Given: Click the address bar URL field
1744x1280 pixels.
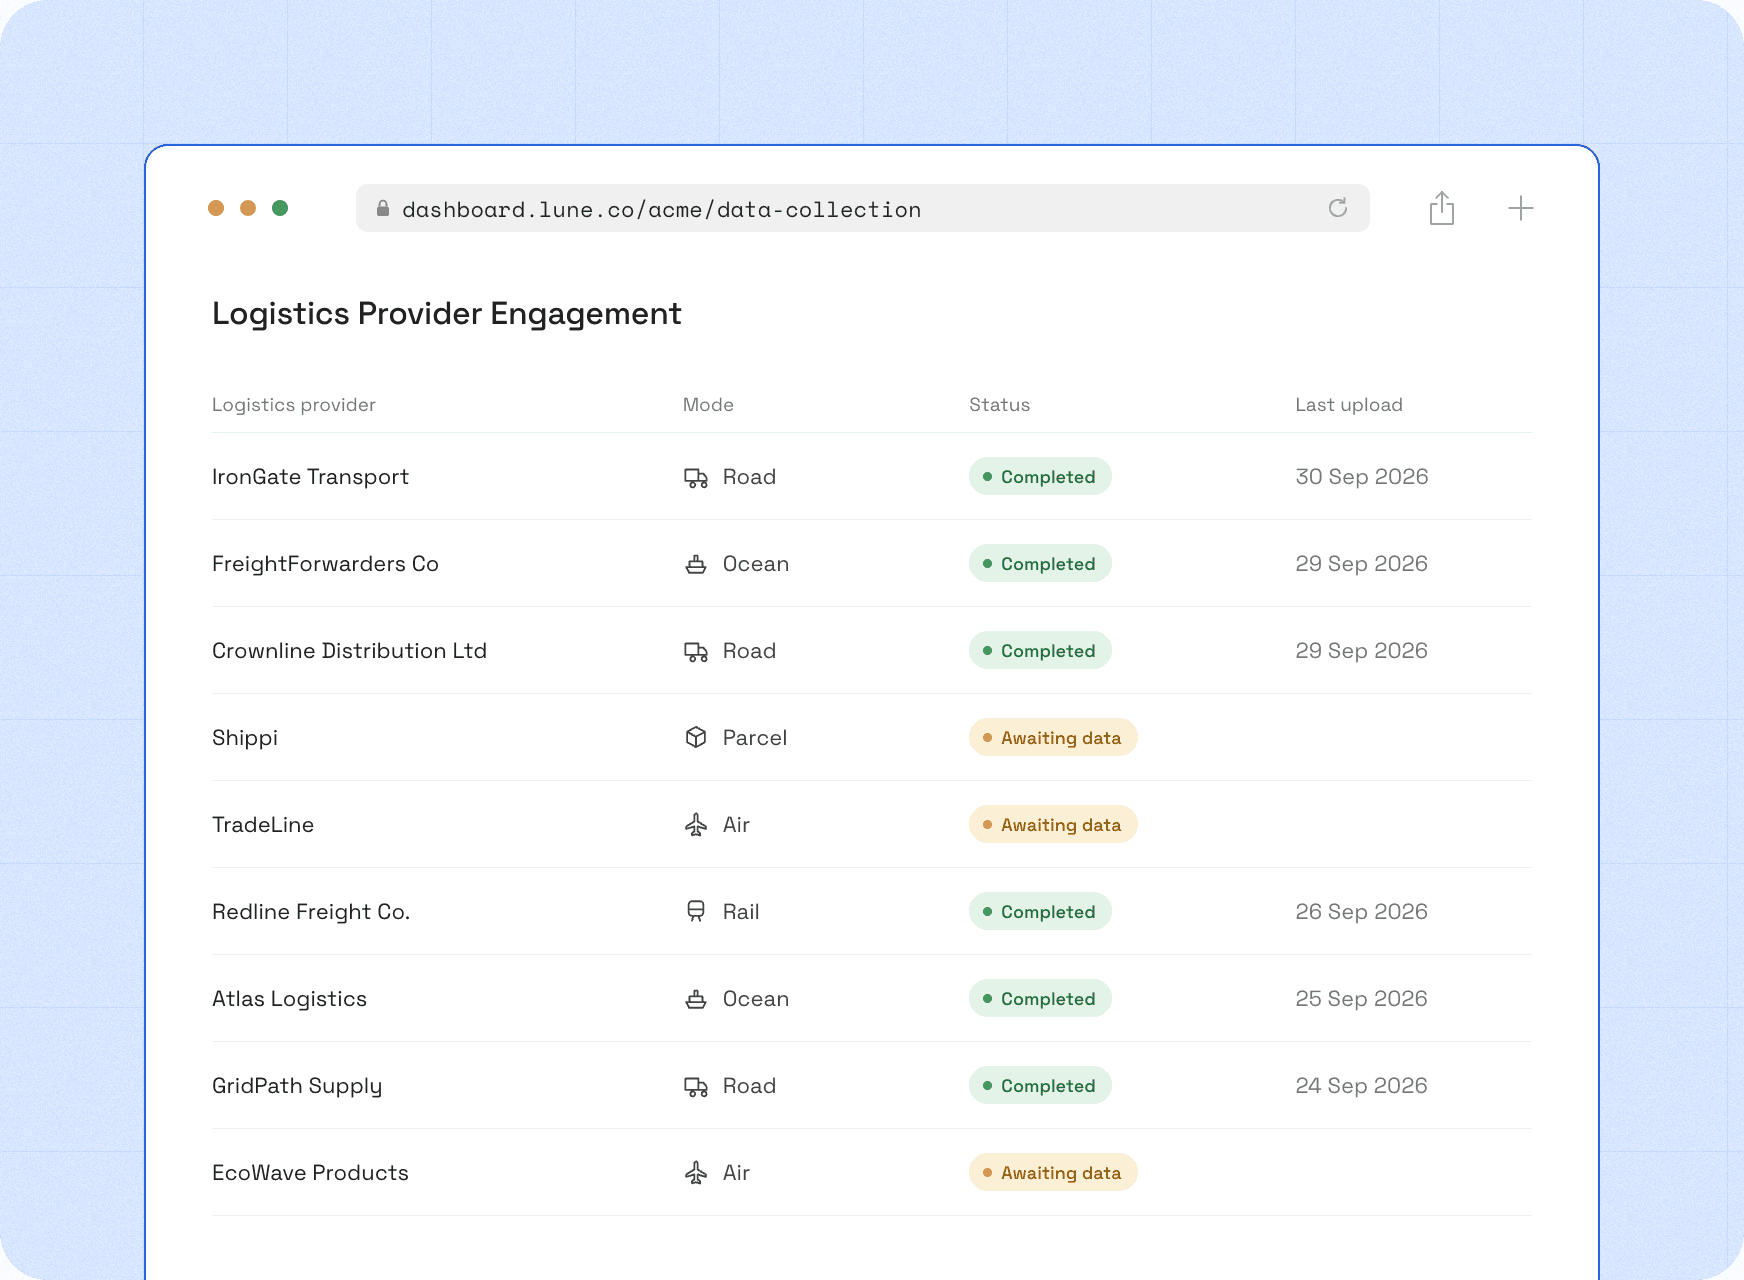Looking at the screenshot, I should [x=863, y=208].
